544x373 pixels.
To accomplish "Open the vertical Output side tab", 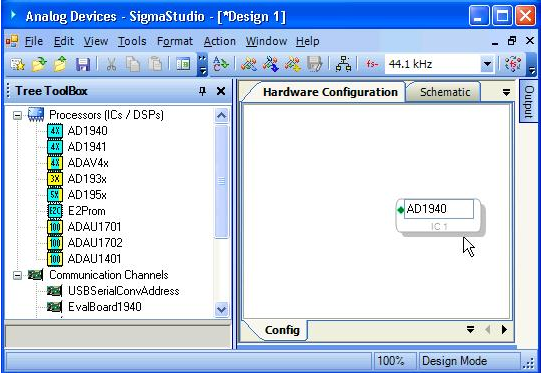I will click(x=528, y=101).
